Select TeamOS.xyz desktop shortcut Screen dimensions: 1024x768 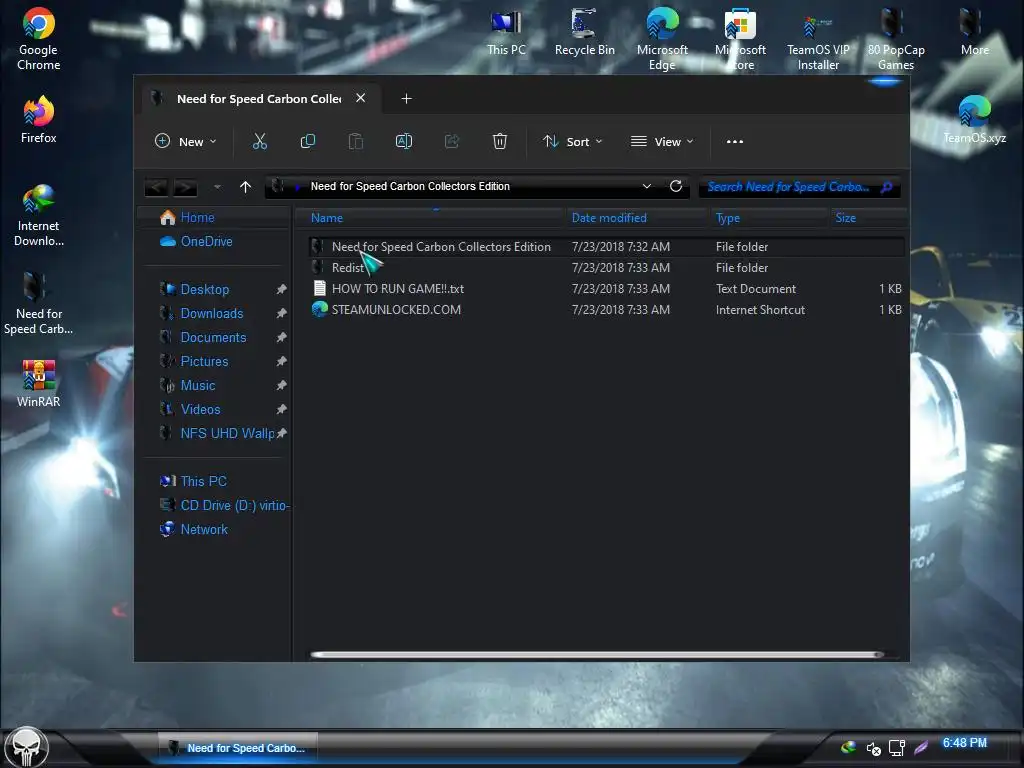974,120
